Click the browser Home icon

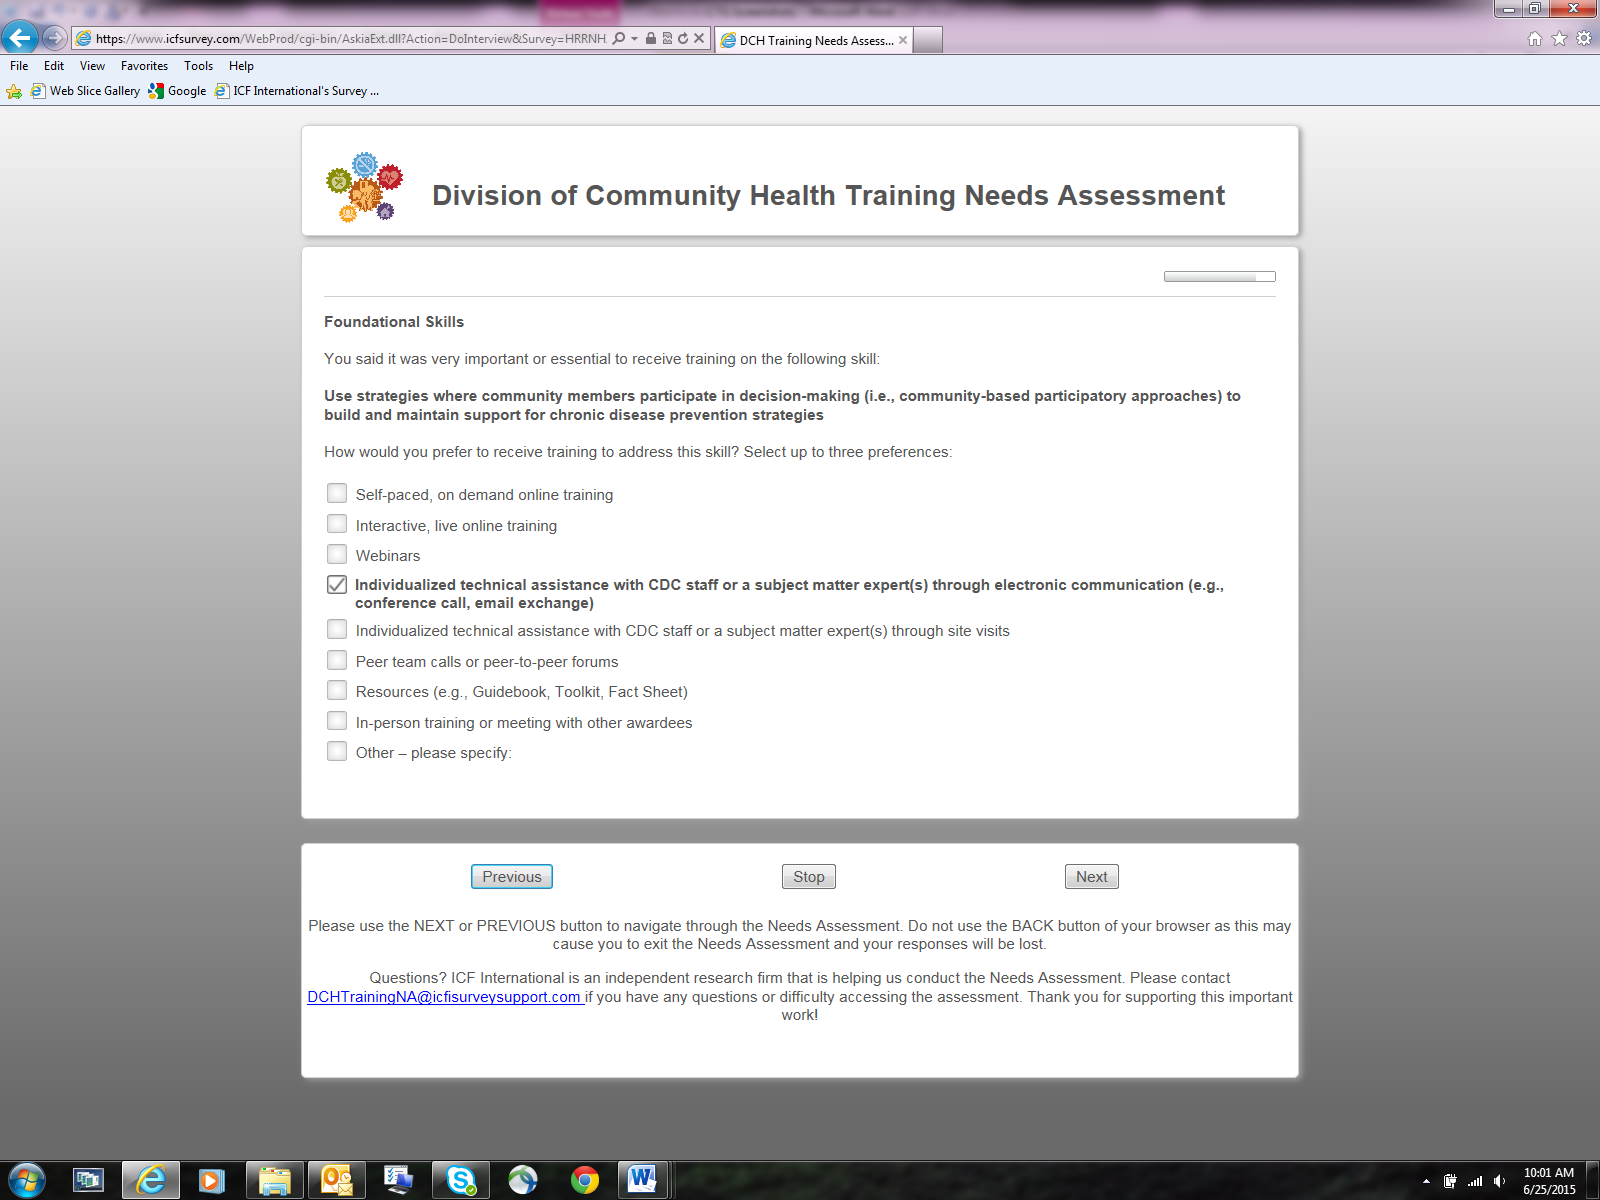point(1535,39)
